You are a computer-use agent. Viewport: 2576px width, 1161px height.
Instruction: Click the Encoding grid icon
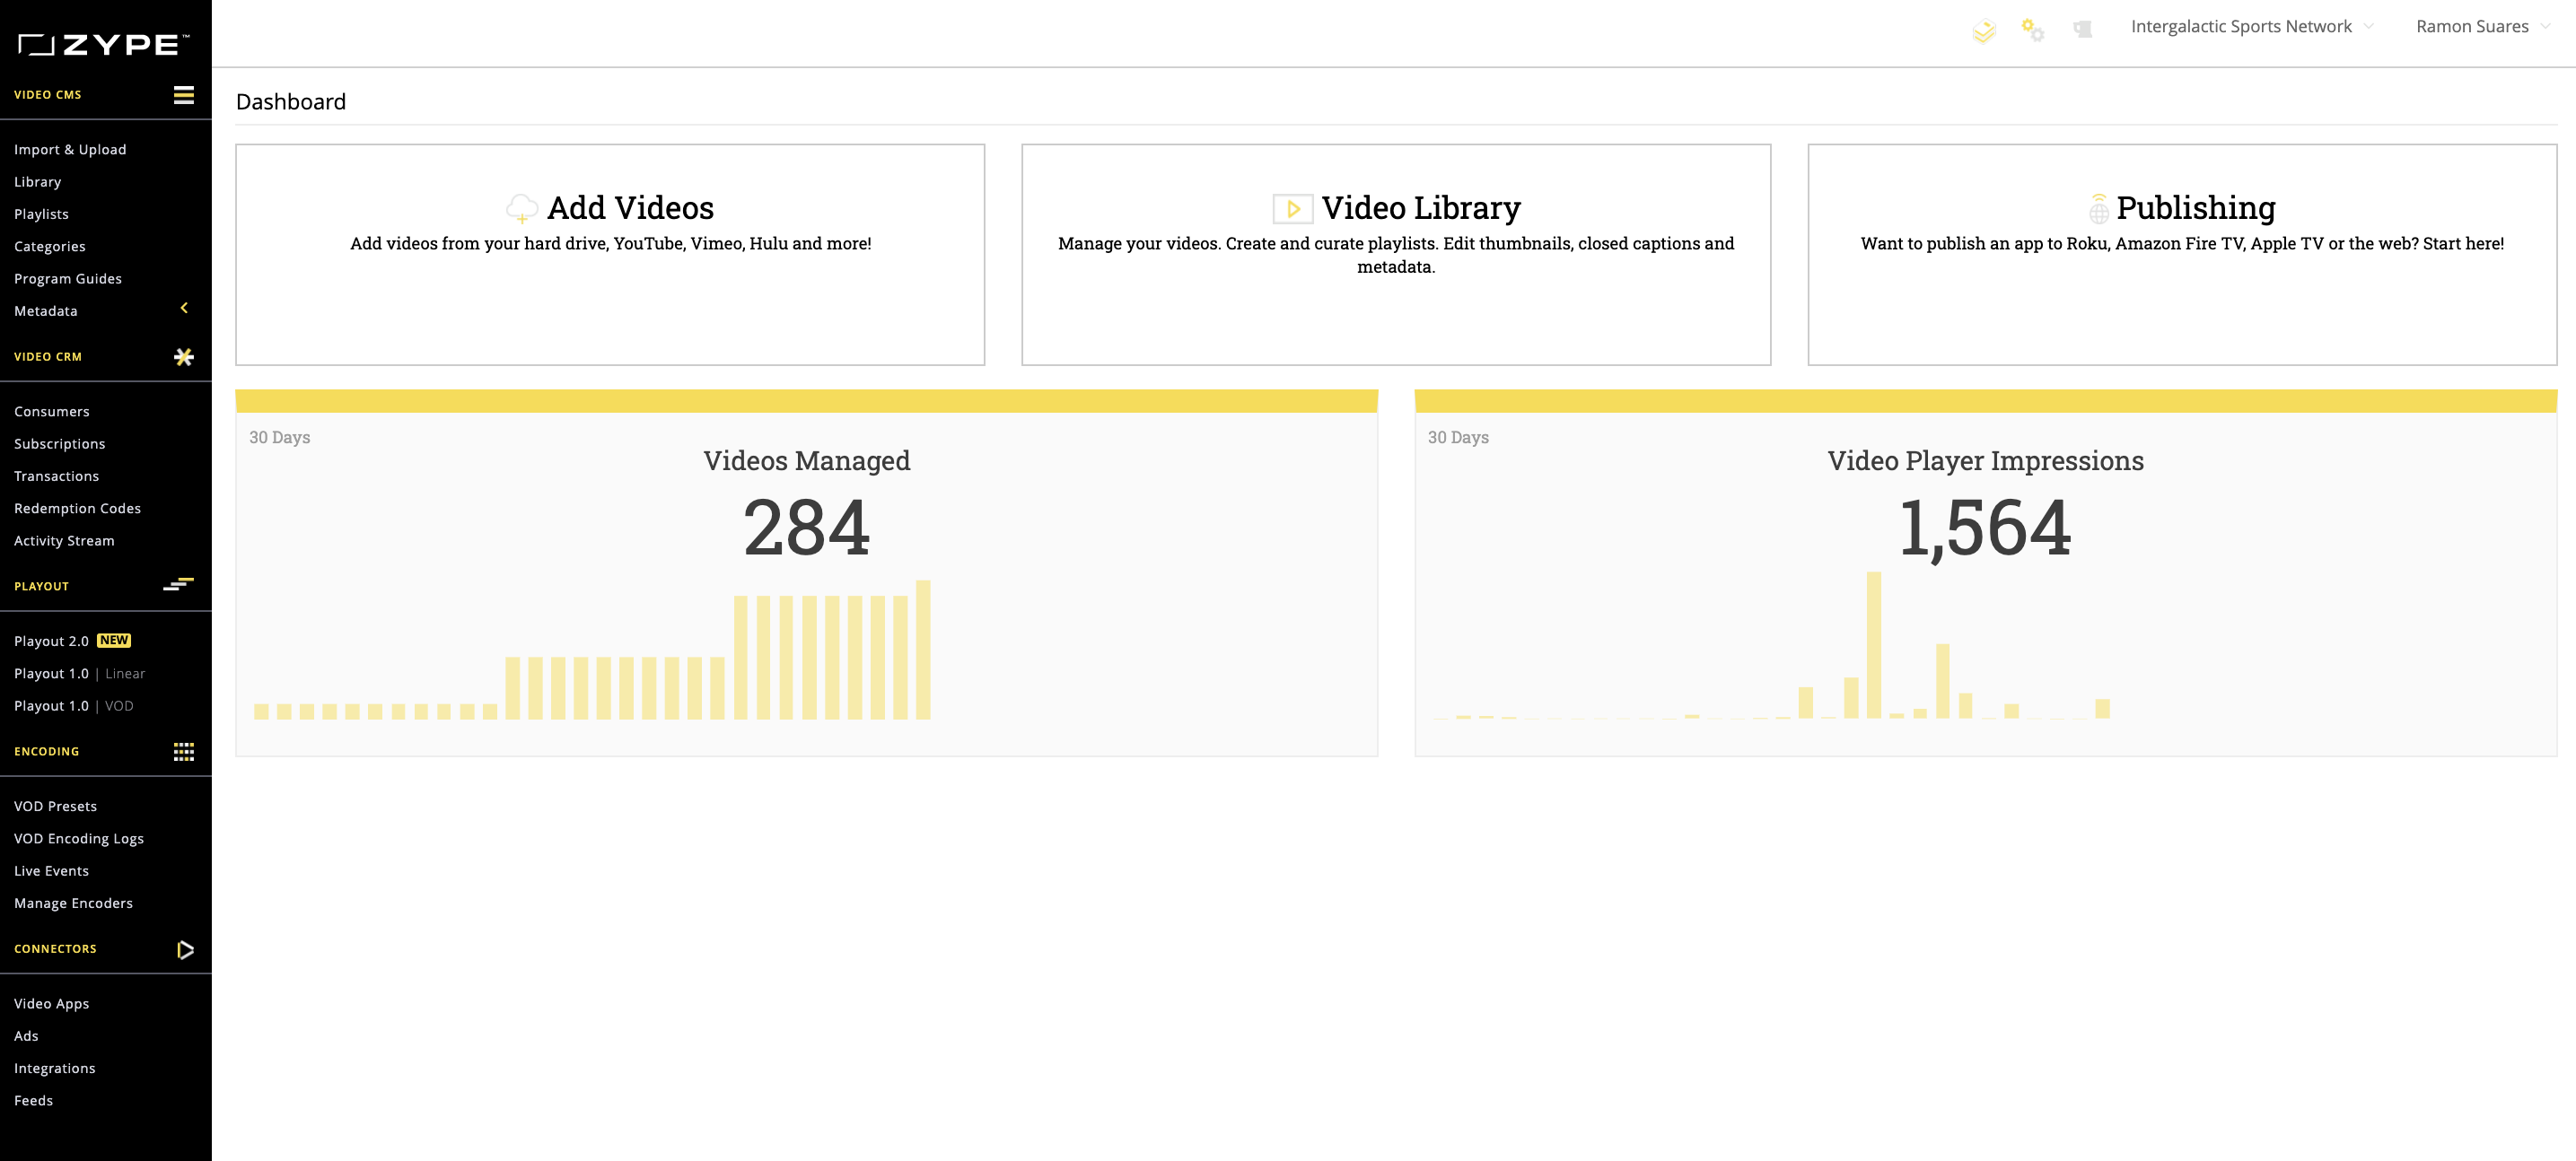[184, 752]
